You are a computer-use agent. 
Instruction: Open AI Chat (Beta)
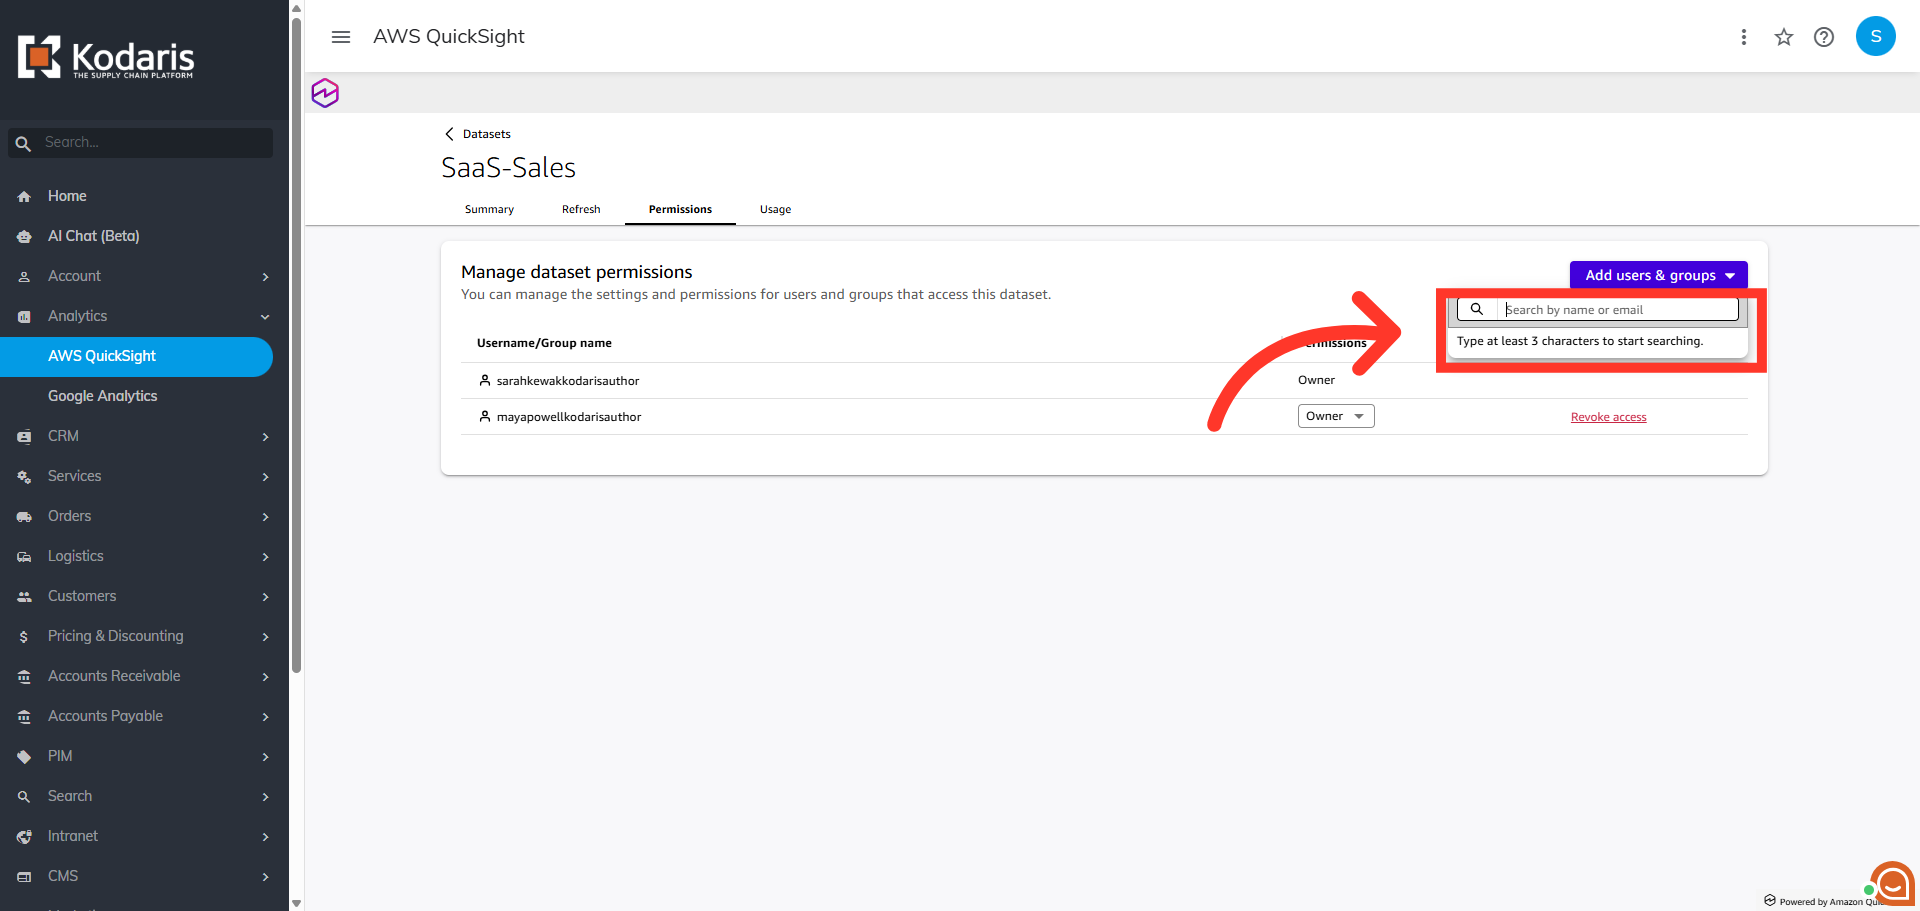click(x=94, y=236)
